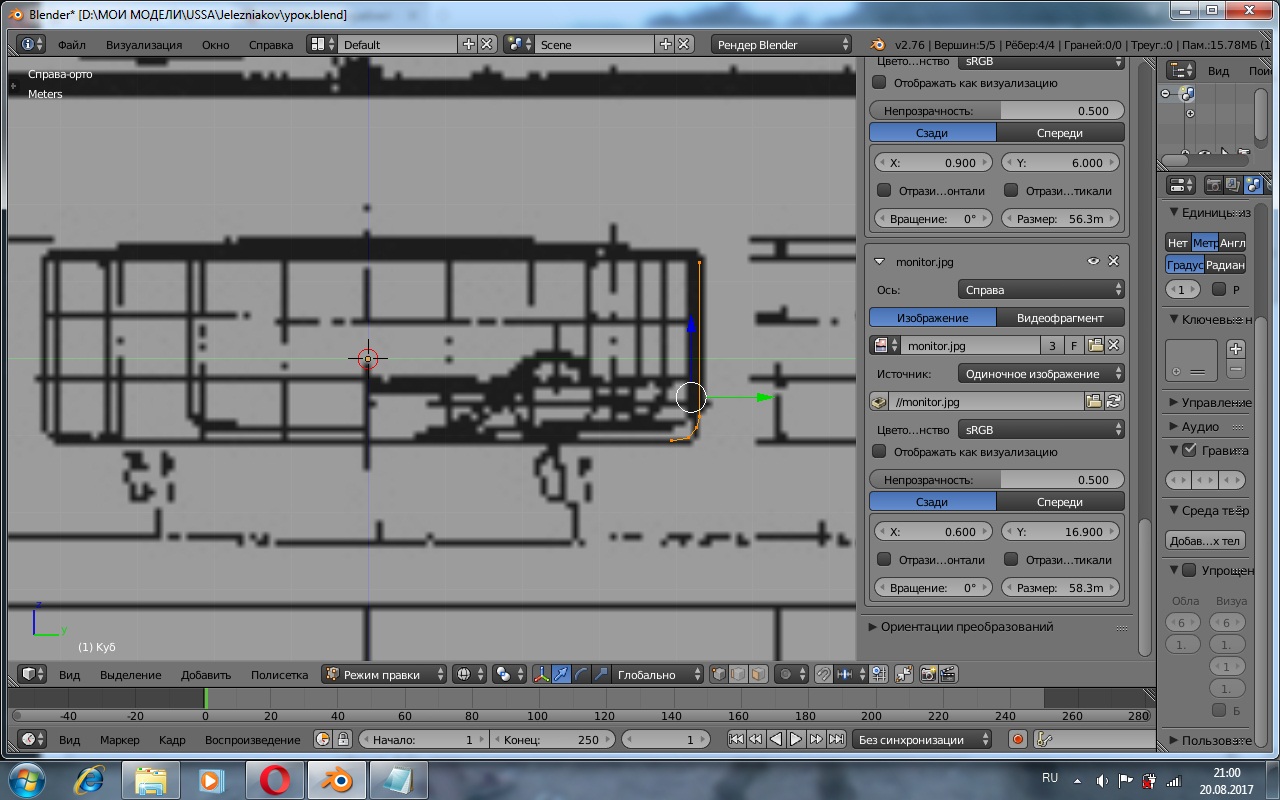Open the Визуализация menu
This screenshot has height=800, width=1280.
[x=144, y=44]
